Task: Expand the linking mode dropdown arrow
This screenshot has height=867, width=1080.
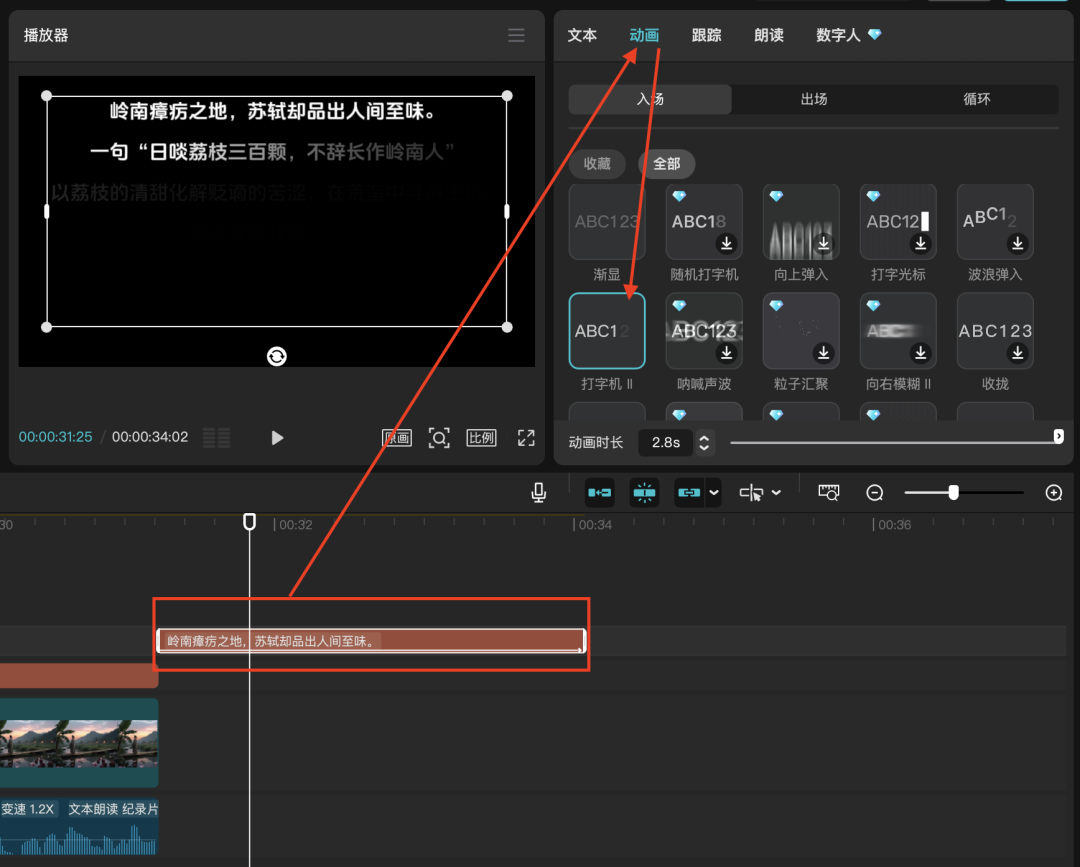Action: [714, 492]
